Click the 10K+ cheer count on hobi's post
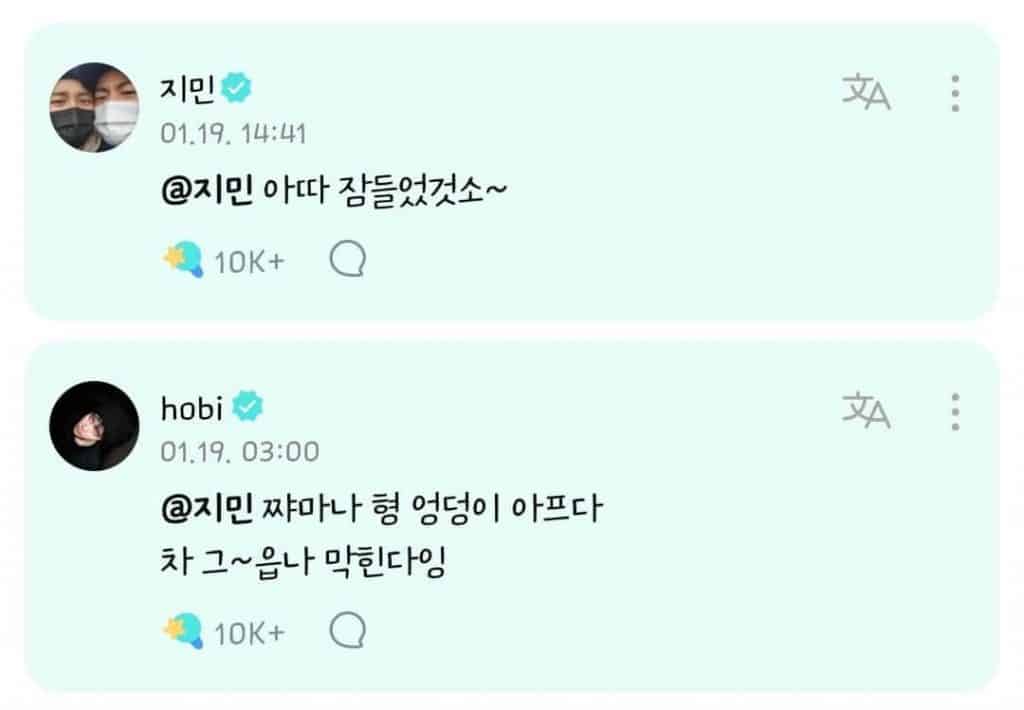 [x=250, y=632]
